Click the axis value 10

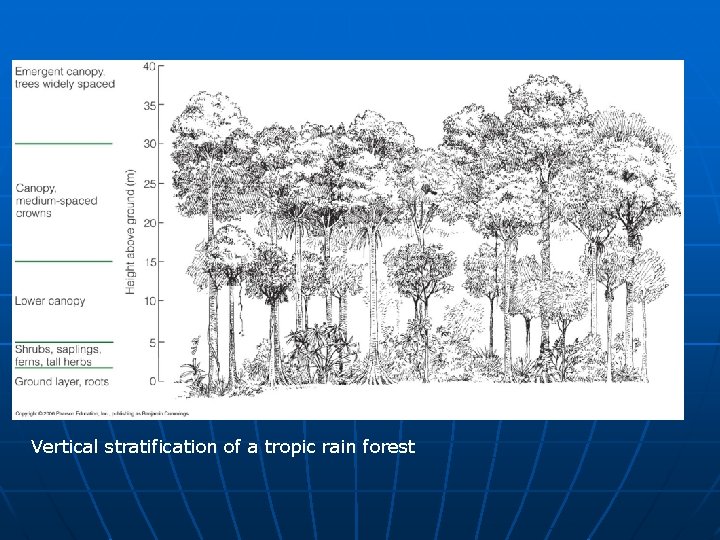coord(149,301)
